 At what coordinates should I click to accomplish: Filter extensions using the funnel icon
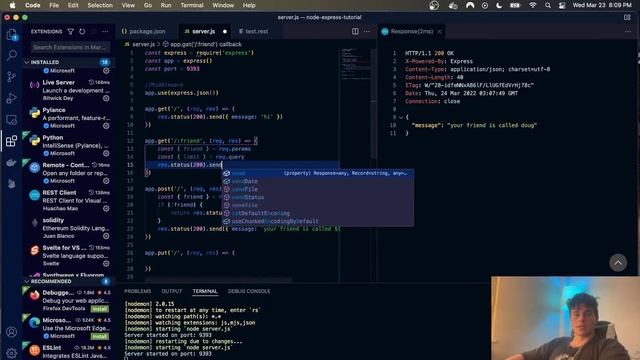point(71,31)
